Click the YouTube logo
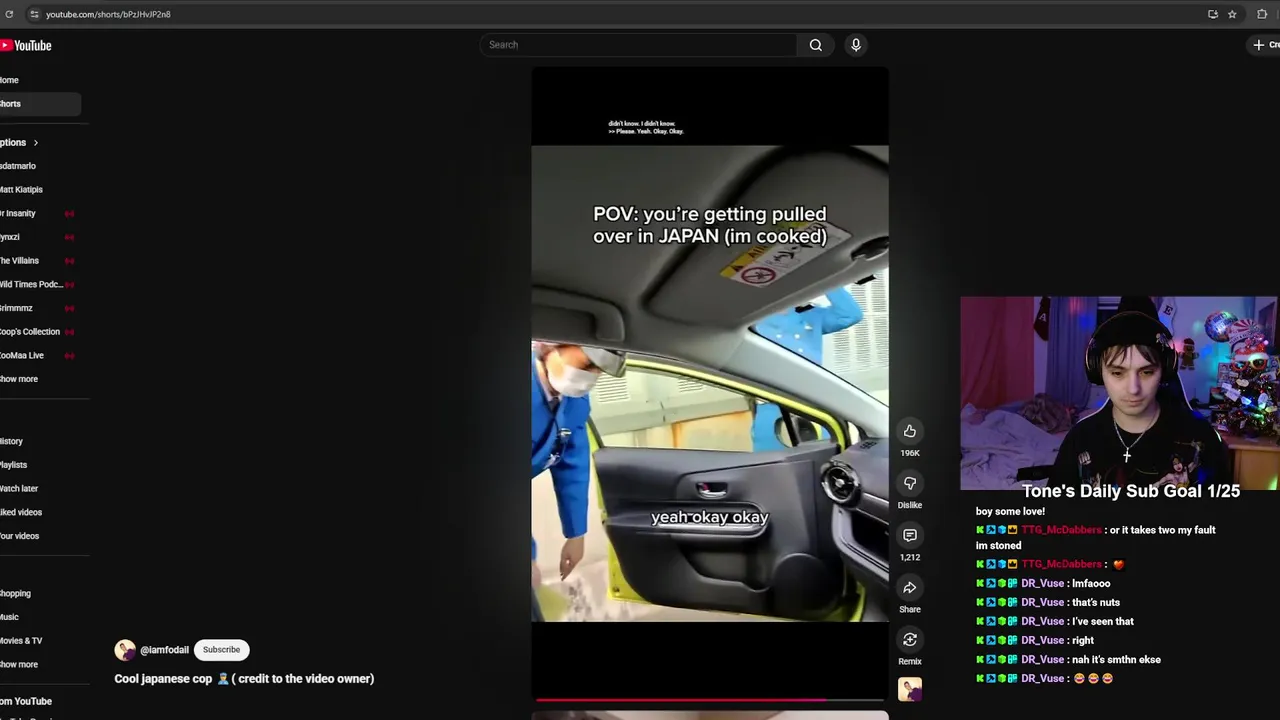1280x720 pixels. 26,45
